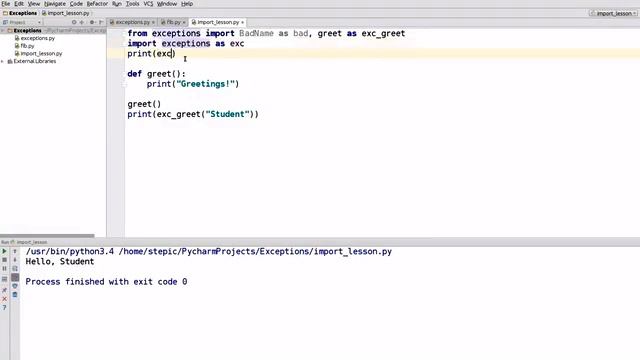Open the Edit menu
This screenshot has width=640, height=360.
[x=19, y=4]
